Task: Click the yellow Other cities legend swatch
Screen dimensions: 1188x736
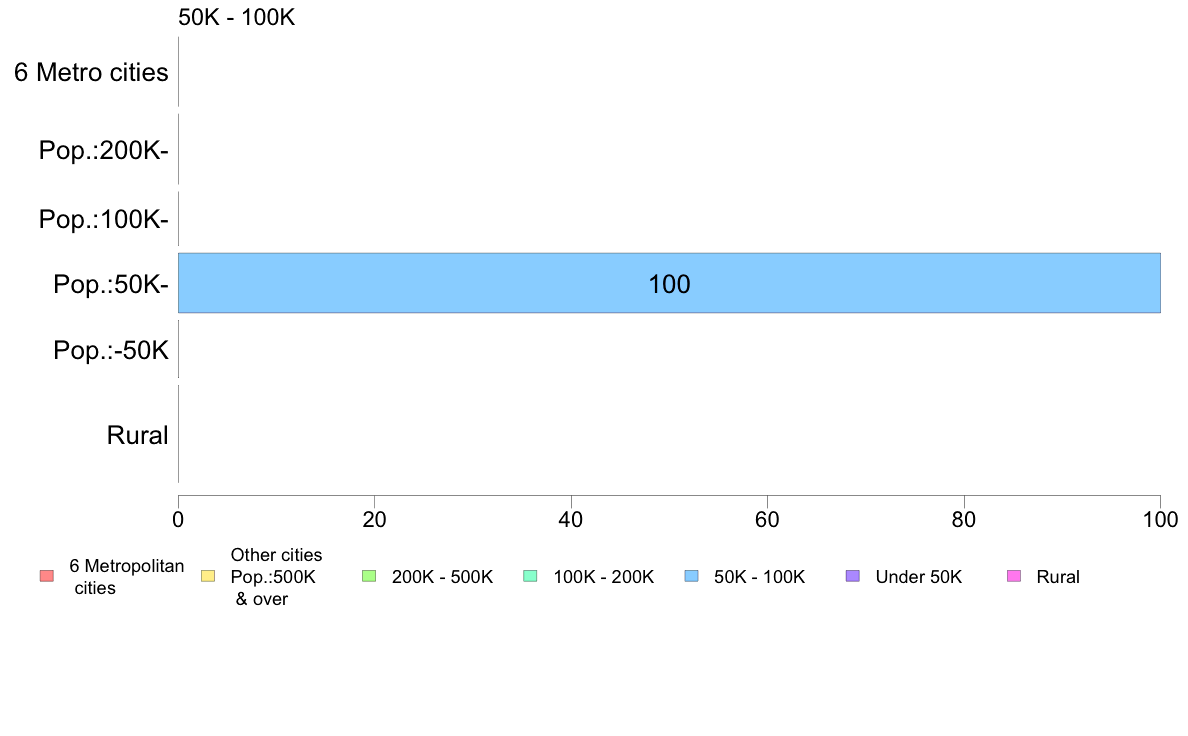Action: [x=208, y=576]
